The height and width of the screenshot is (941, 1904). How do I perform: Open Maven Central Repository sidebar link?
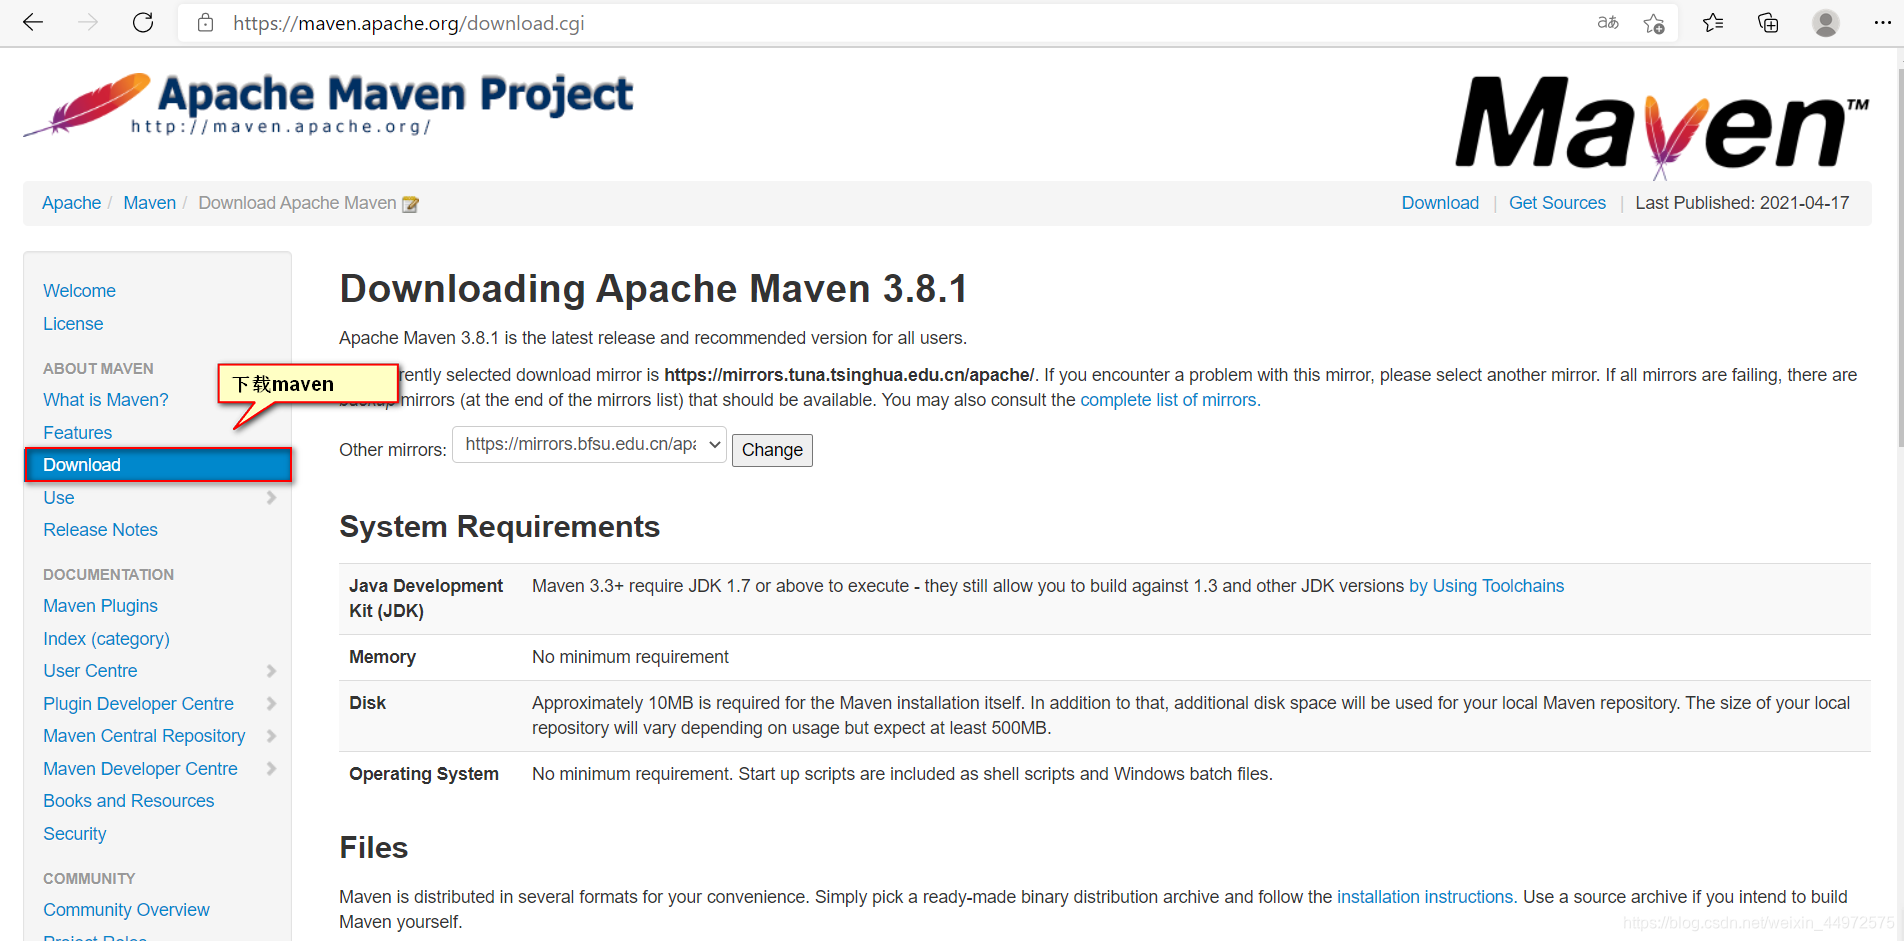[144, 736]
